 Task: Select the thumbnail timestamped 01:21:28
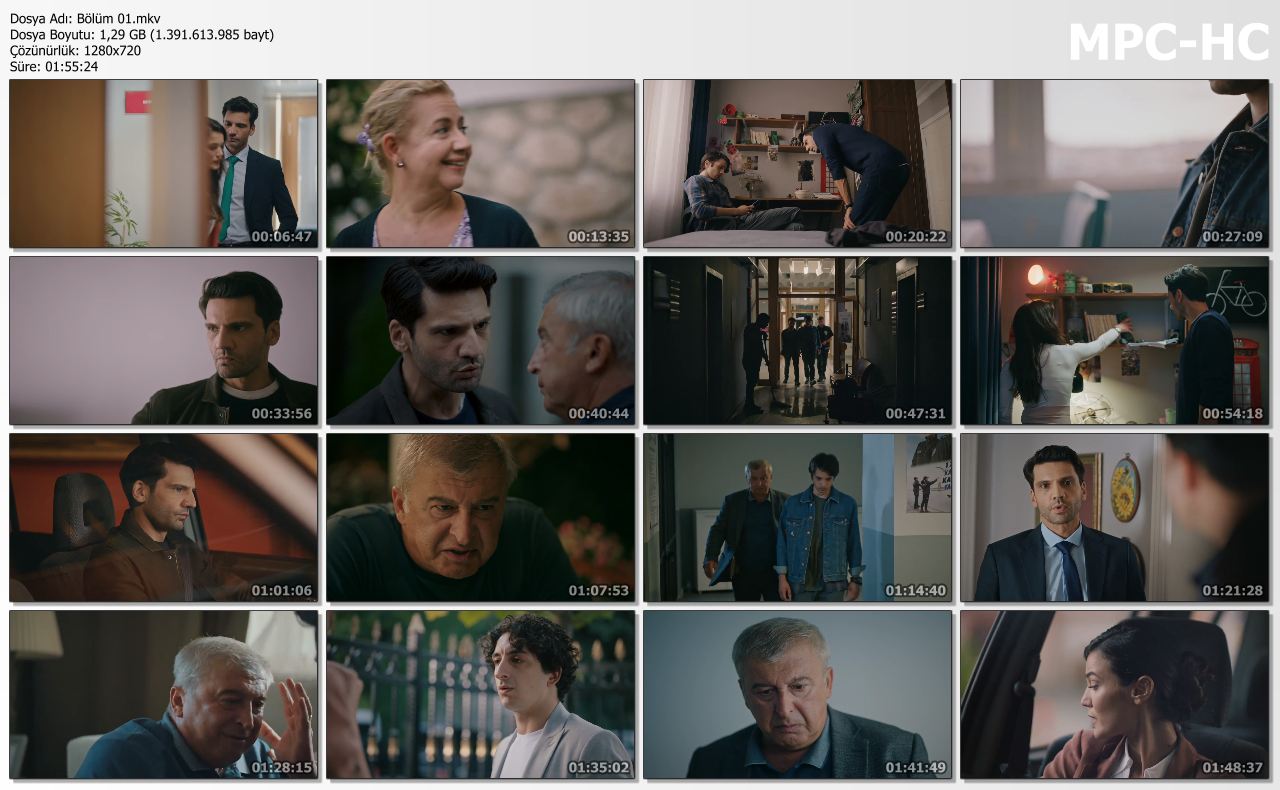tap(1114, 517)
